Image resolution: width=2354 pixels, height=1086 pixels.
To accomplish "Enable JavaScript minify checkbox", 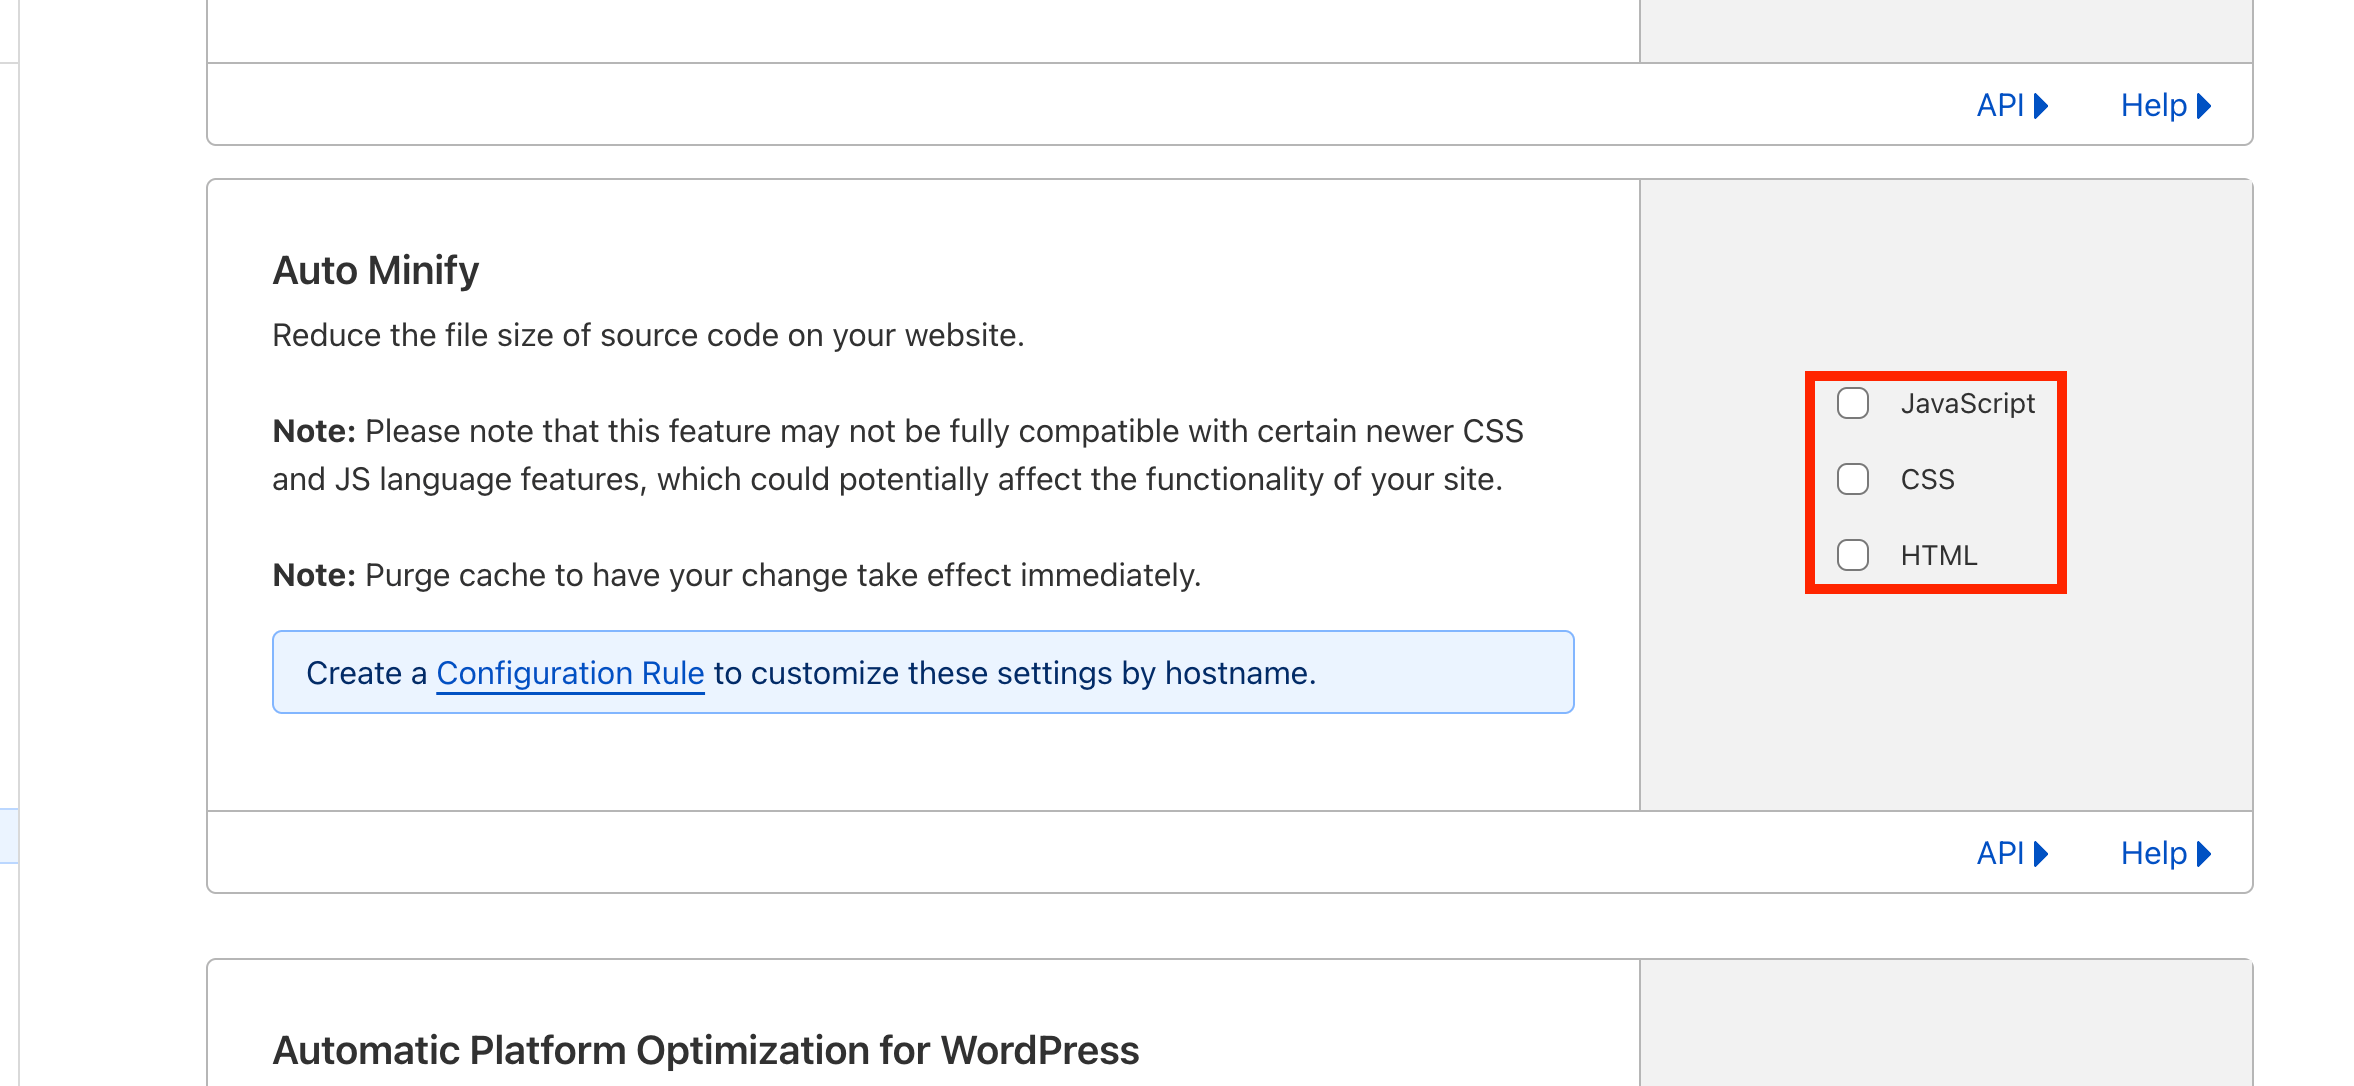I will pyautogui.click(x=1852, y=403).
